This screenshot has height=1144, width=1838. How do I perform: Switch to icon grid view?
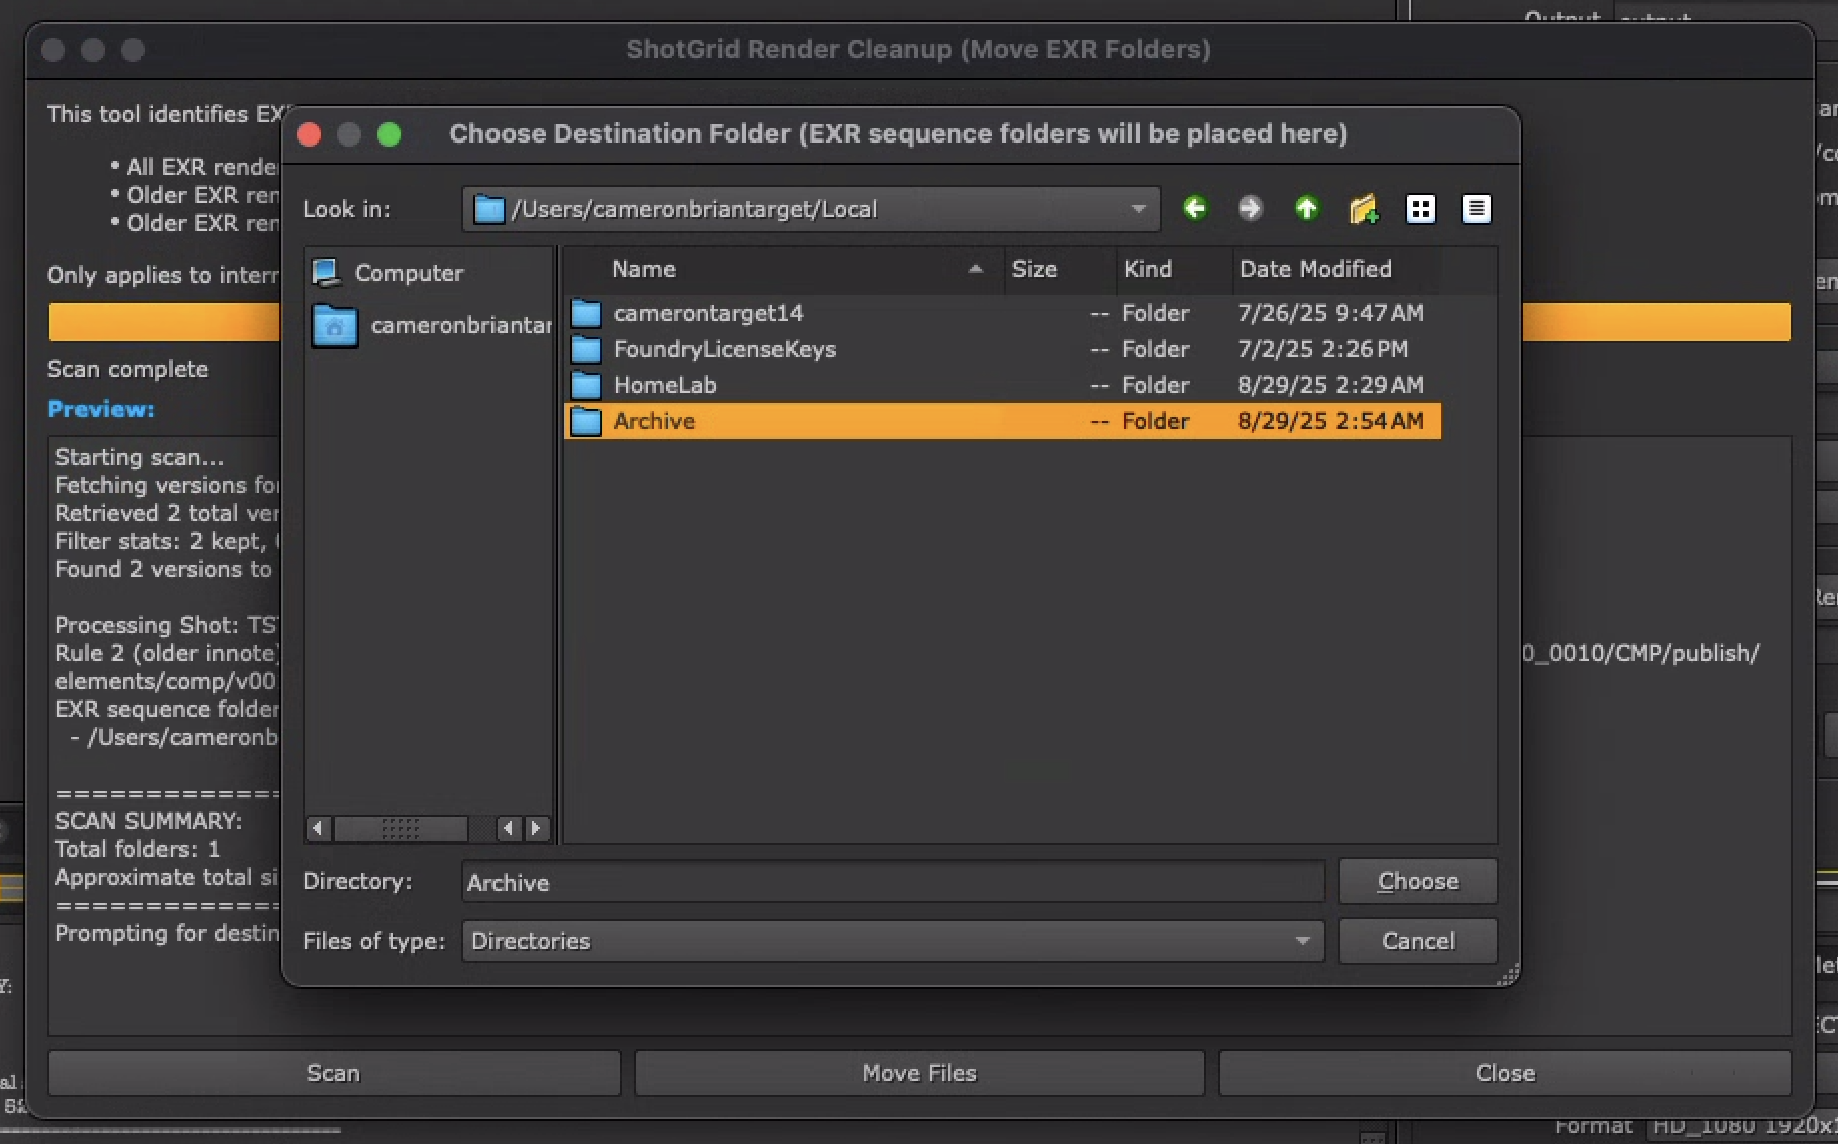(x=1420, y=209)
